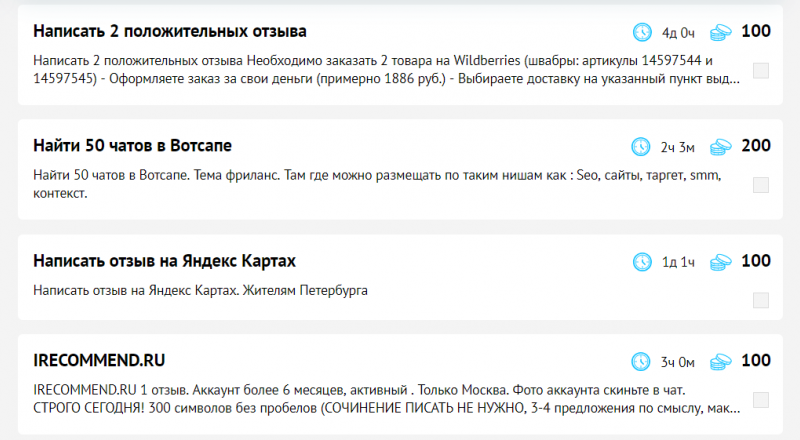Click the clock icon beside 4д 0ч
The width and height of the screenshot is (800, 440).
point(642,32)
